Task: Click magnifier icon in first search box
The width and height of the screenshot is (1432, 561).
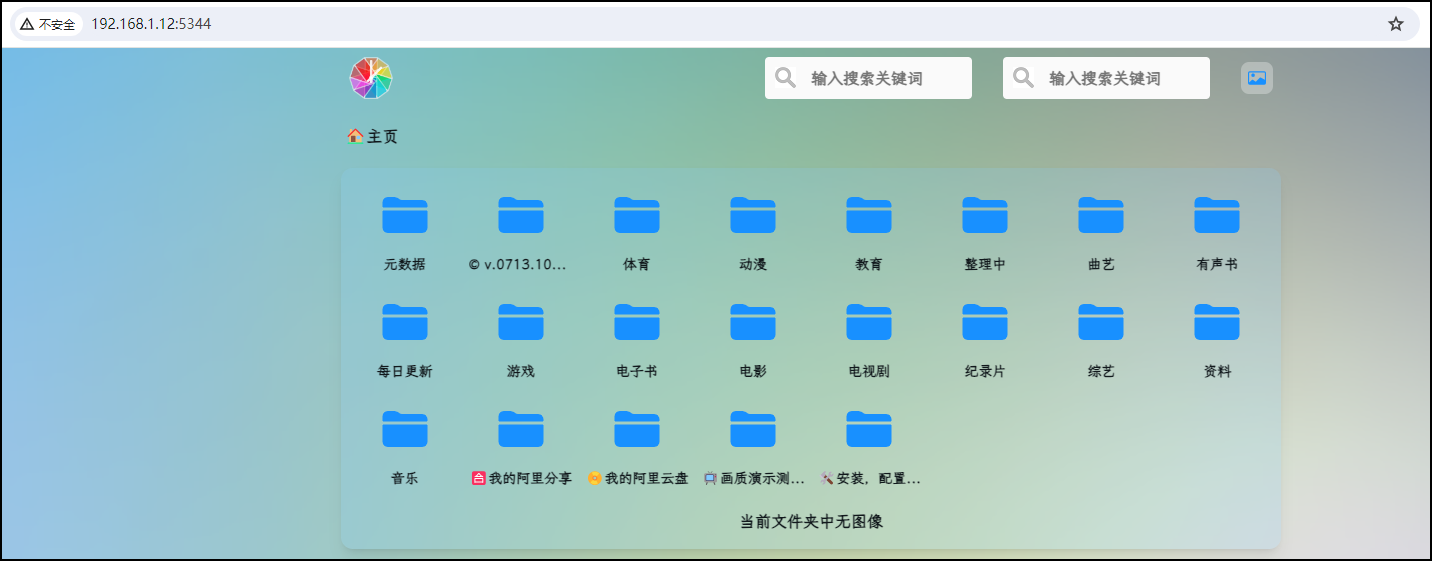Action: (x=786, y=78)
